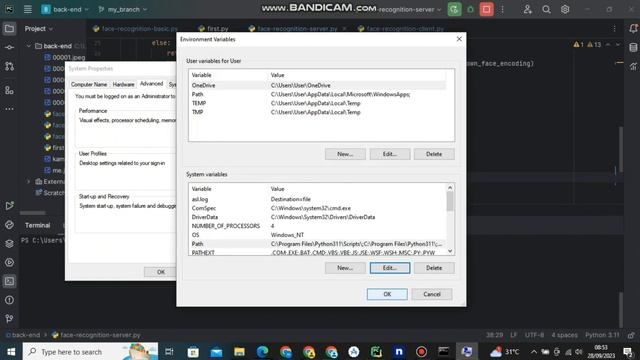The width and height of the screenshot is (640, 360).
Task: Click Delete button under User variables
Action: click(x=434, y=154)
